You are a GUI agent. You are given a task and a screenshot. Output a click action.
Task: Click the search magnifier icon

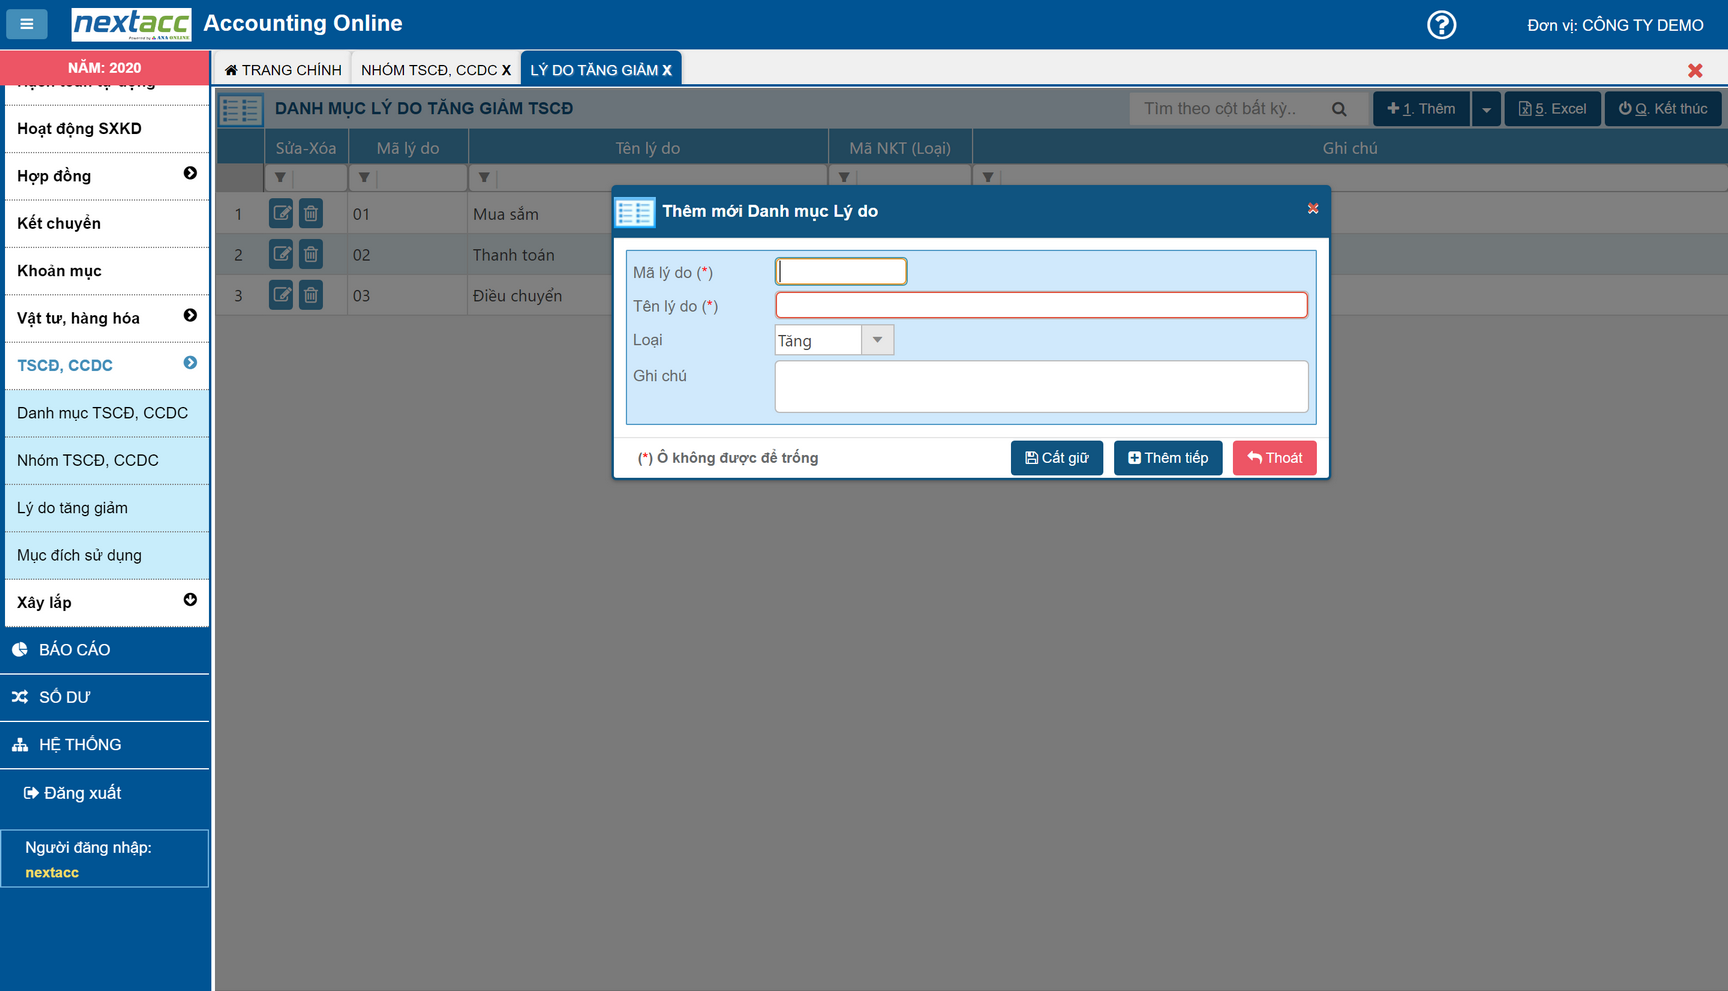1339,109
